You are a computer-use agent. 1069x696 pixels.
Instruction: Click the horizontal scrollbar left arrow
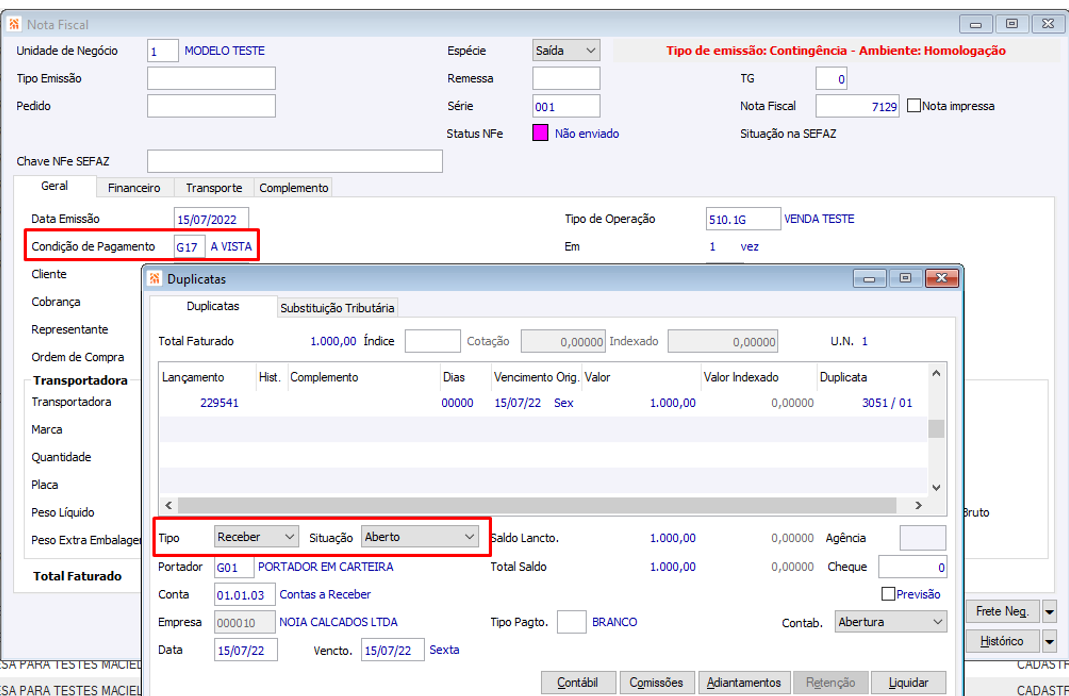168,505
